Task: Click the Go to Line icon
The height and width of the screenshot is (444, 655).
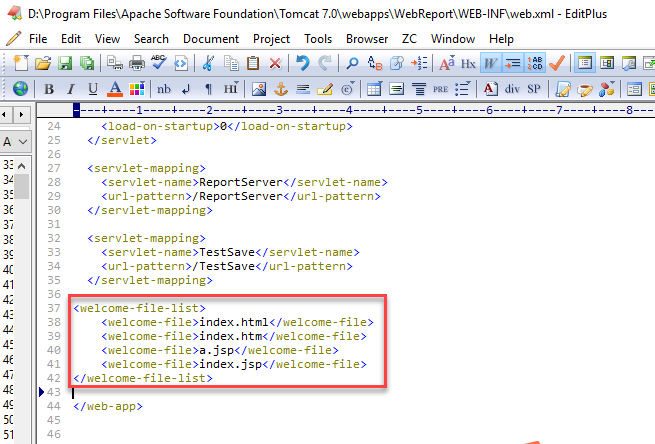Action: point(419,63)
